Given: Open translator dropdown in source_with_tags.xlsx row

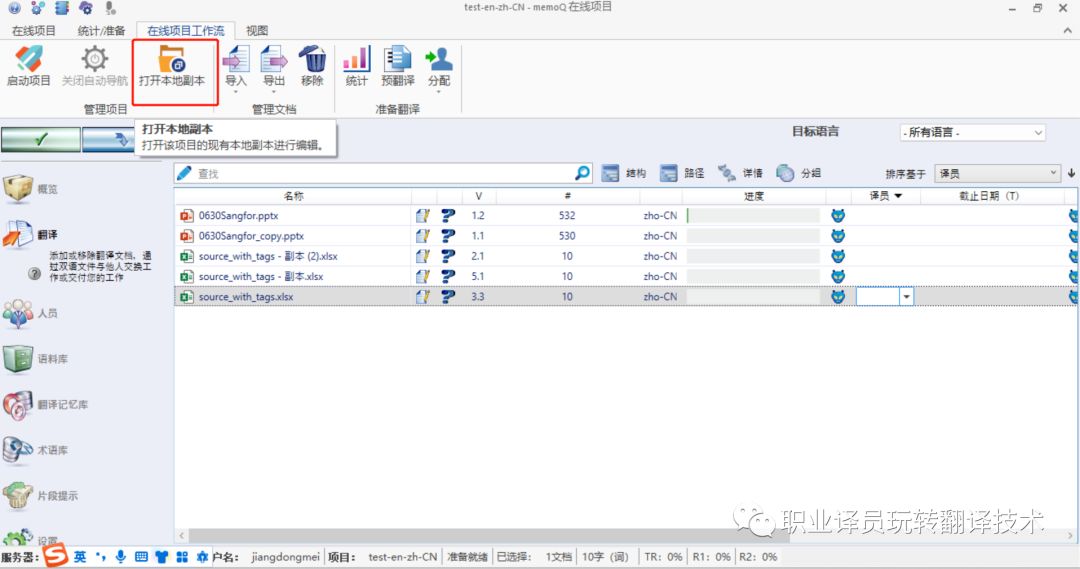Looking at the screenshot, I should point(906,297).
